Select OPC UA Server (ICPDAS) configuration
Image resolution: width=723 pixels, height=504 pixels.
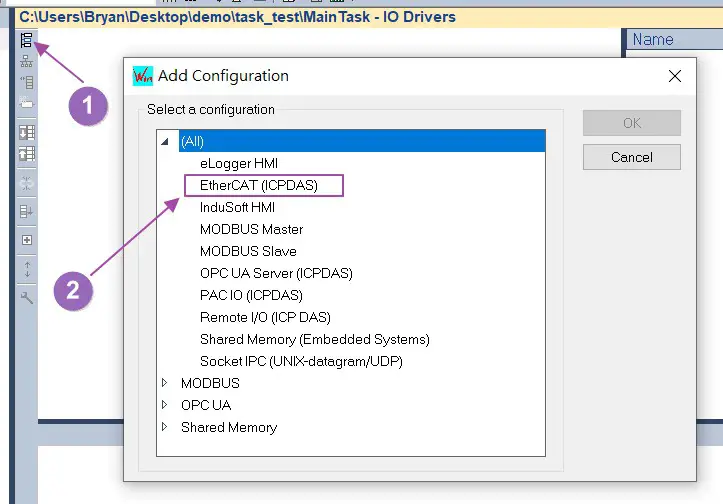(276, 273)
